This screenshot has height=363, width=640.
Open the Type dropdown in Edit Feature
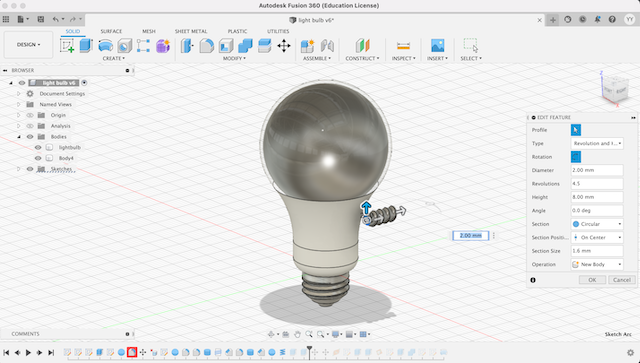597,143
